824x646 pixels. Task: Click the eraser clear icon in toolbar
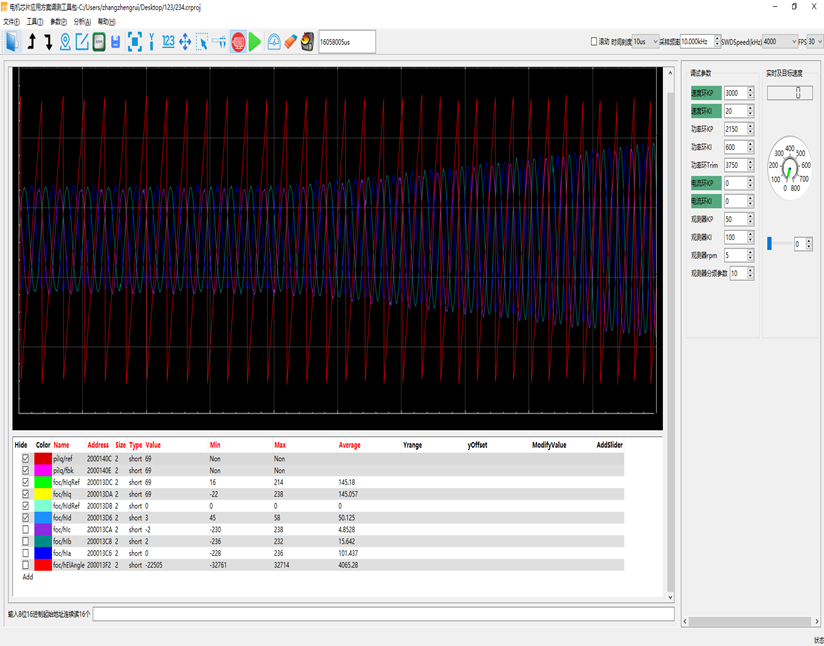(291, 41)
